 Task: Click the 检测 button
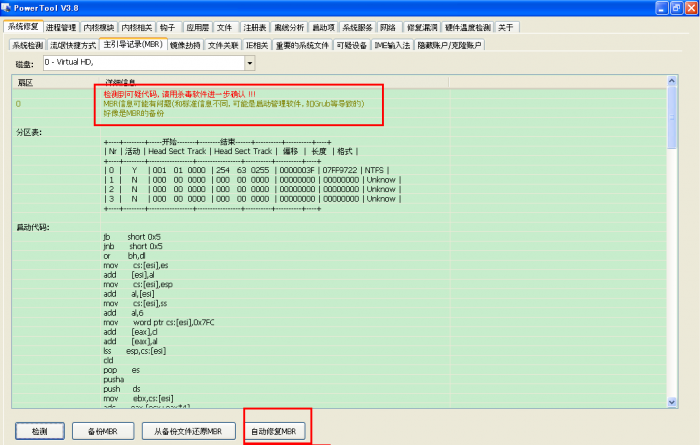39,430
